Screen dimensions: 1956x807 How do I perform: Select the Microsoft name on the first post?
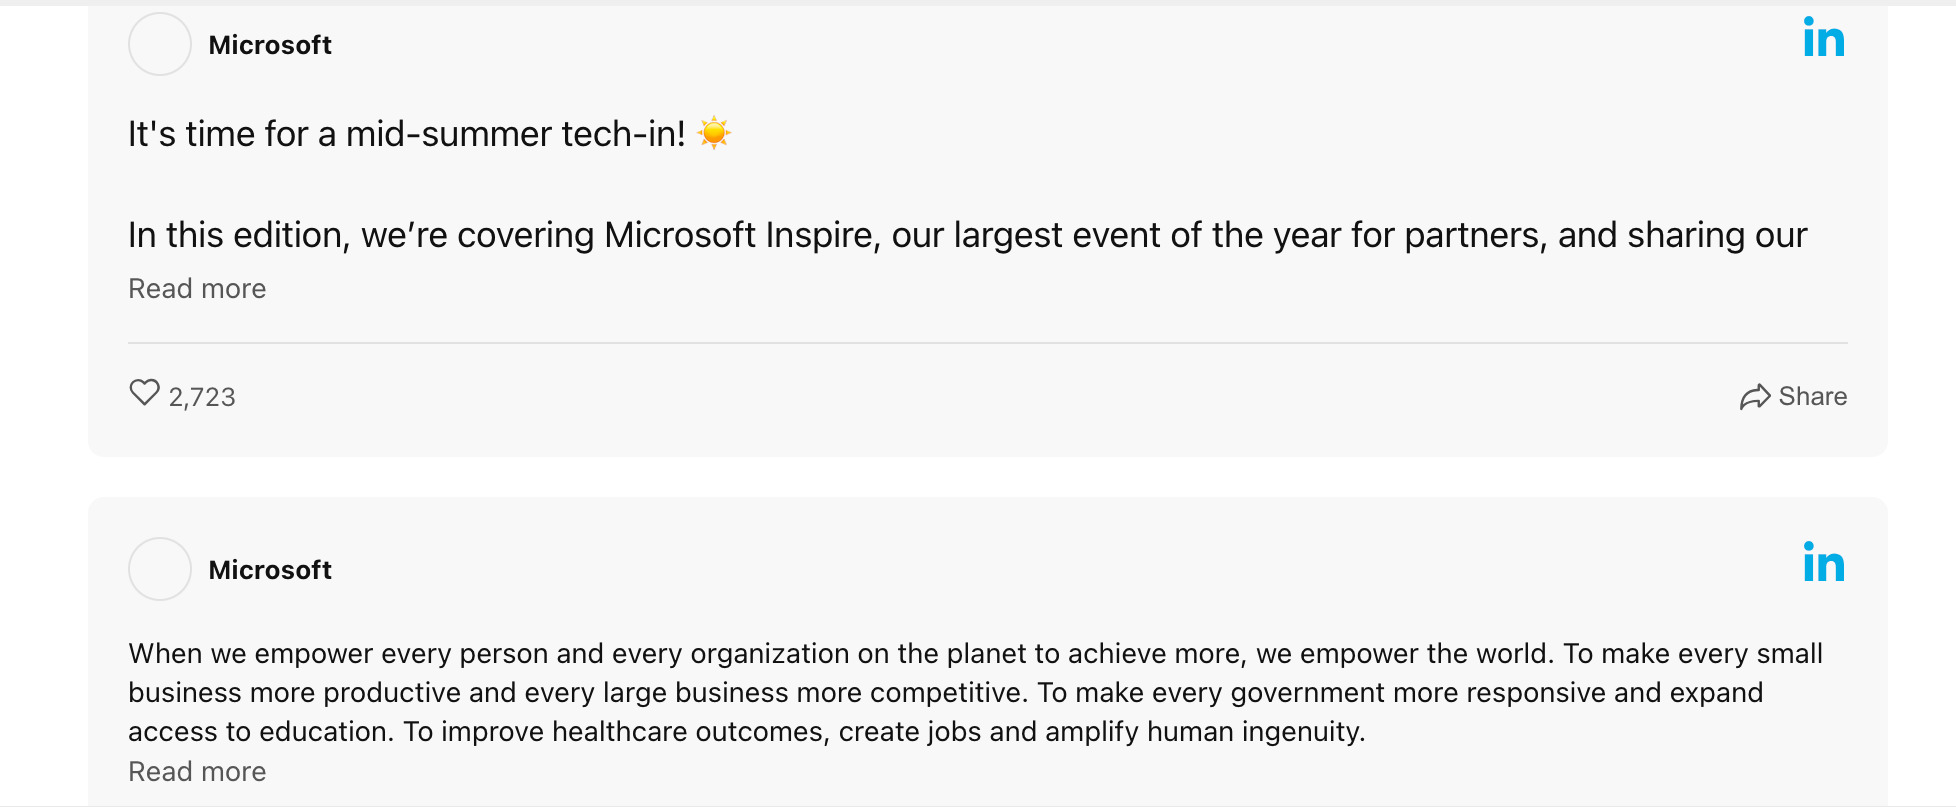coord(269,44)
